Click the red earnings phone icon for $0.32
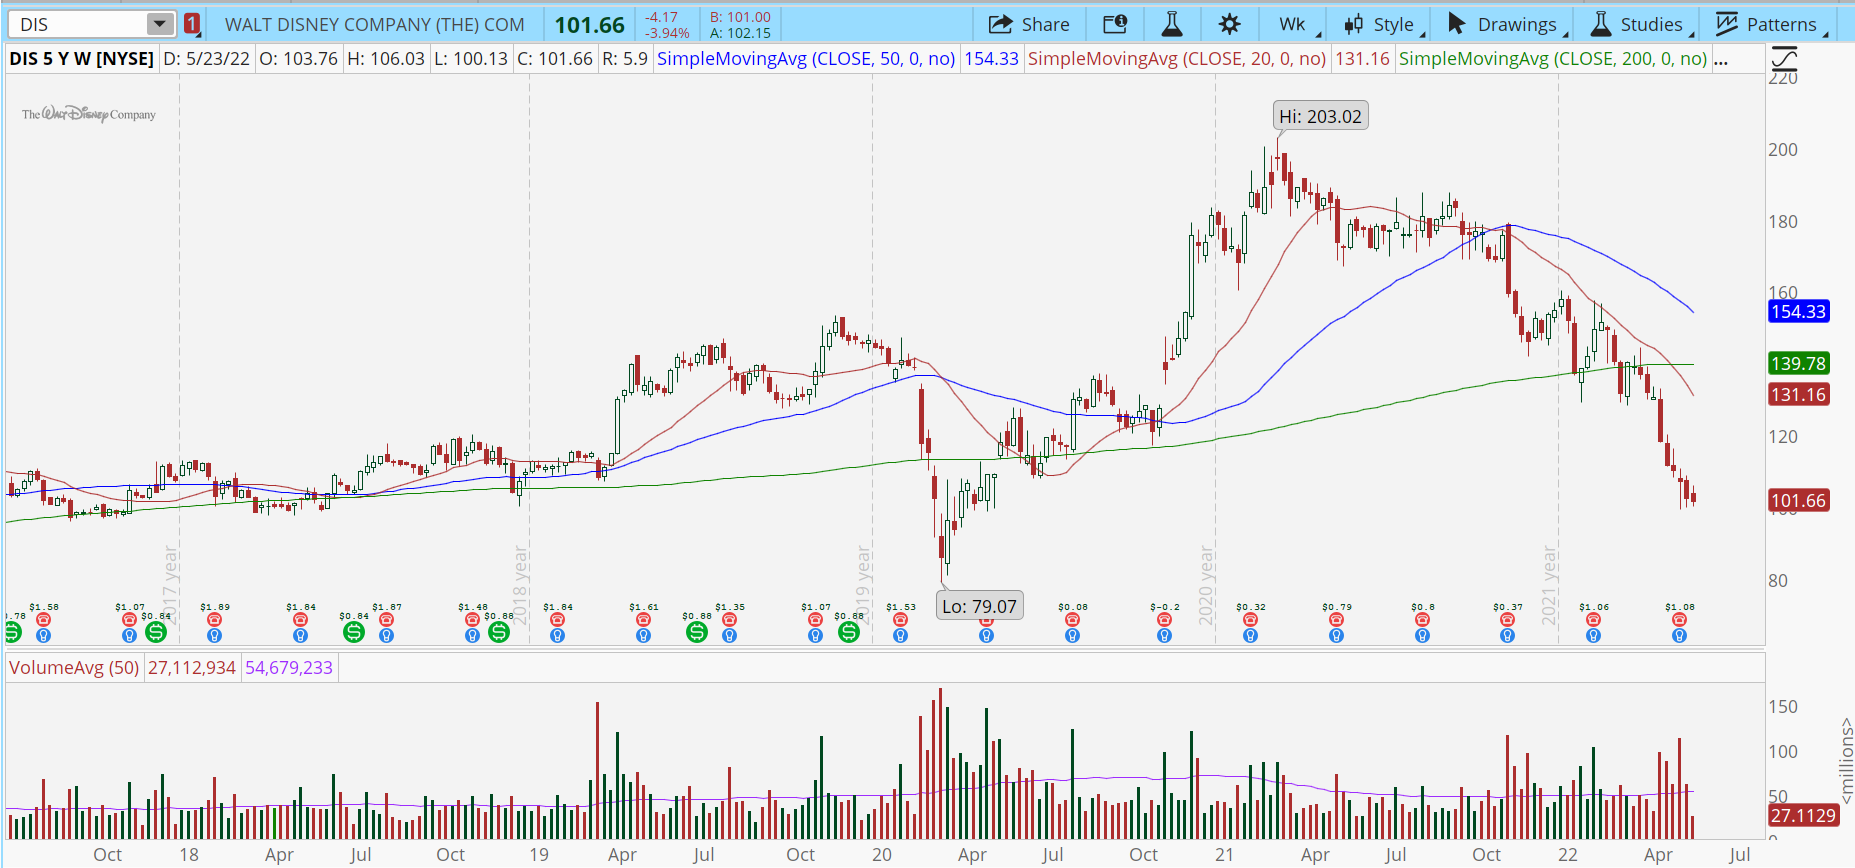Screen dimensions: 1855x868 (x=1250, y=620)
